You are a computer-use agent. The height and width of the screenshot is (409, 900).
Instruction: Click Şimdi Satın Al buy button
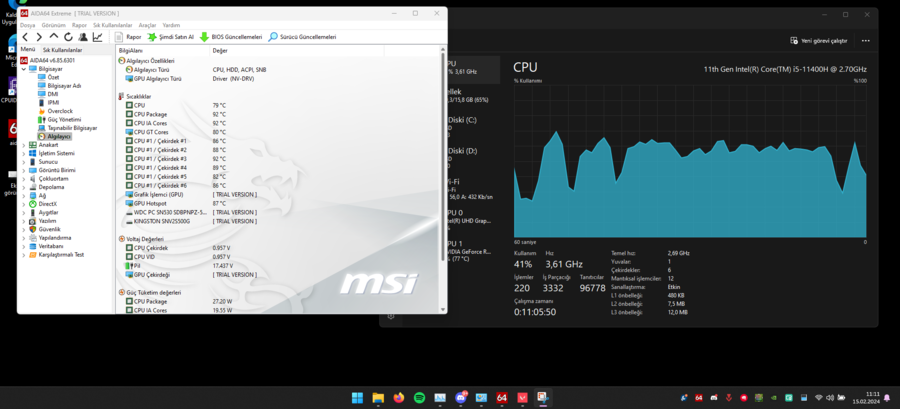point(170,37)
